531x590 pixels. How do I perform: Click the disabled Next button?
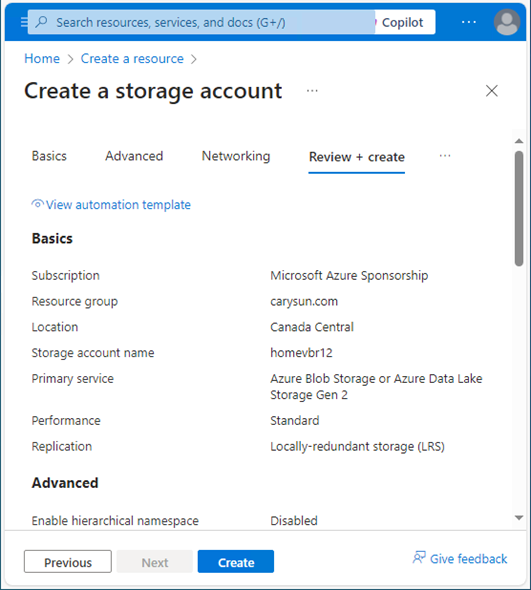[x=155, y=562]
